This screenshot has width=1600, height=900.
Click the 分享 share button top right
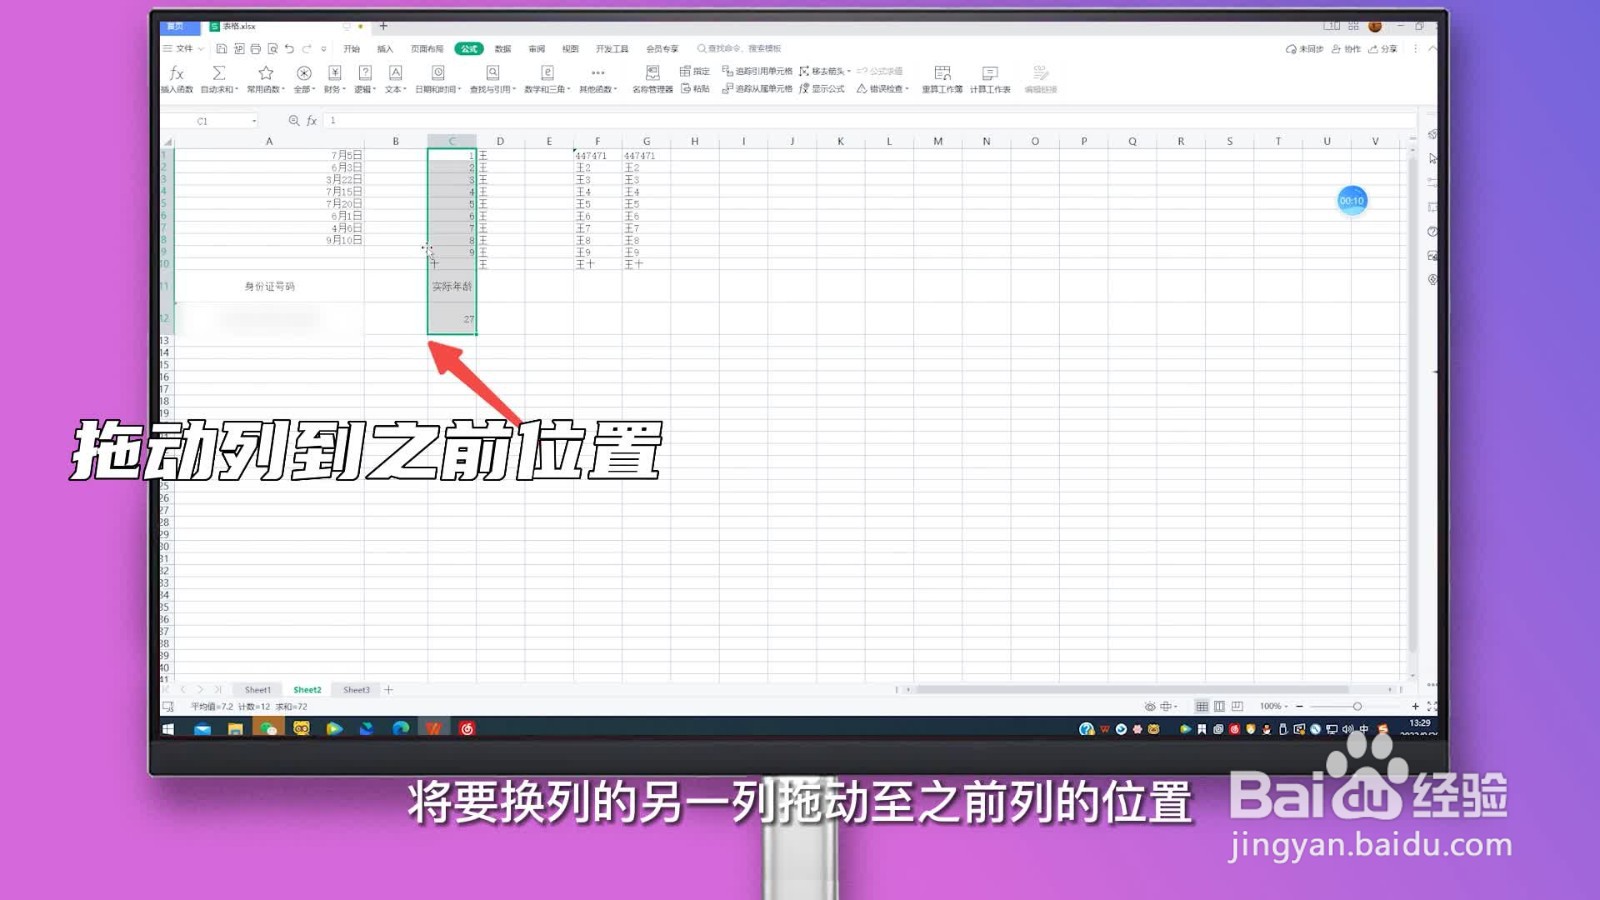1384,47
